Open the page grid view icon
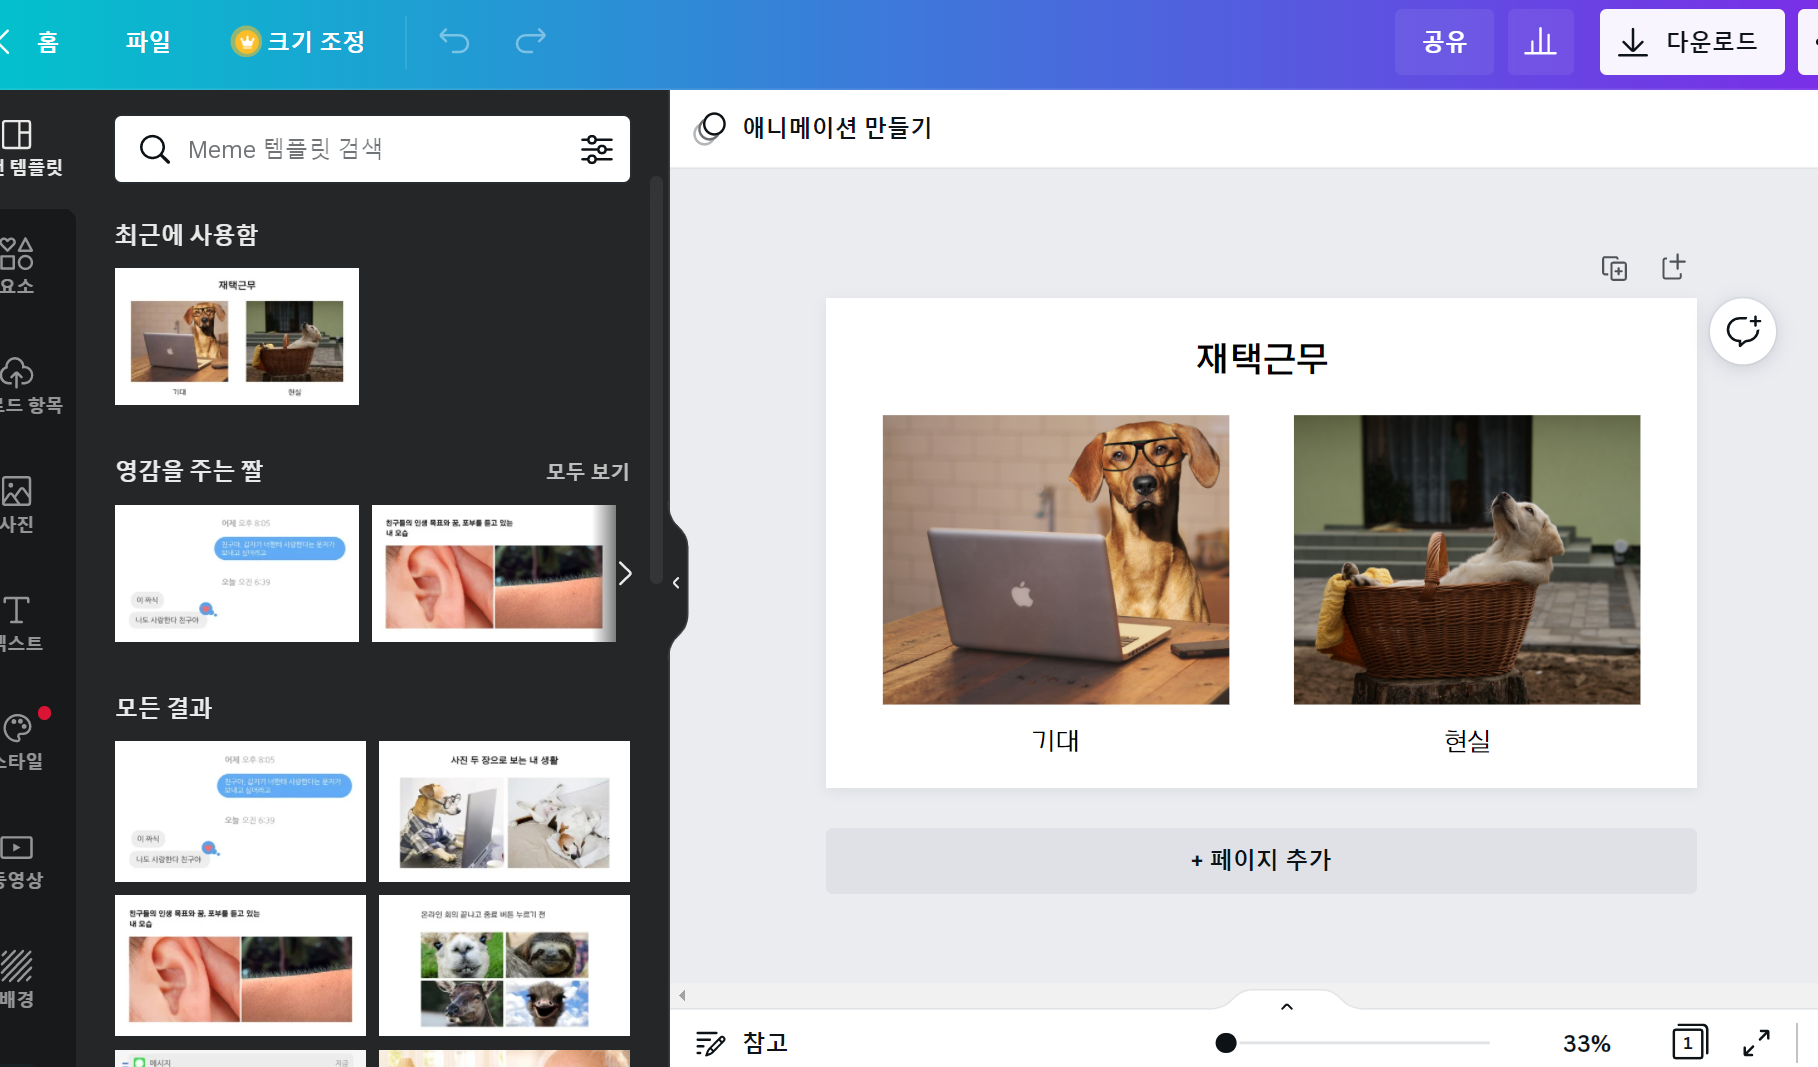 click(x=1689, y=1043)
